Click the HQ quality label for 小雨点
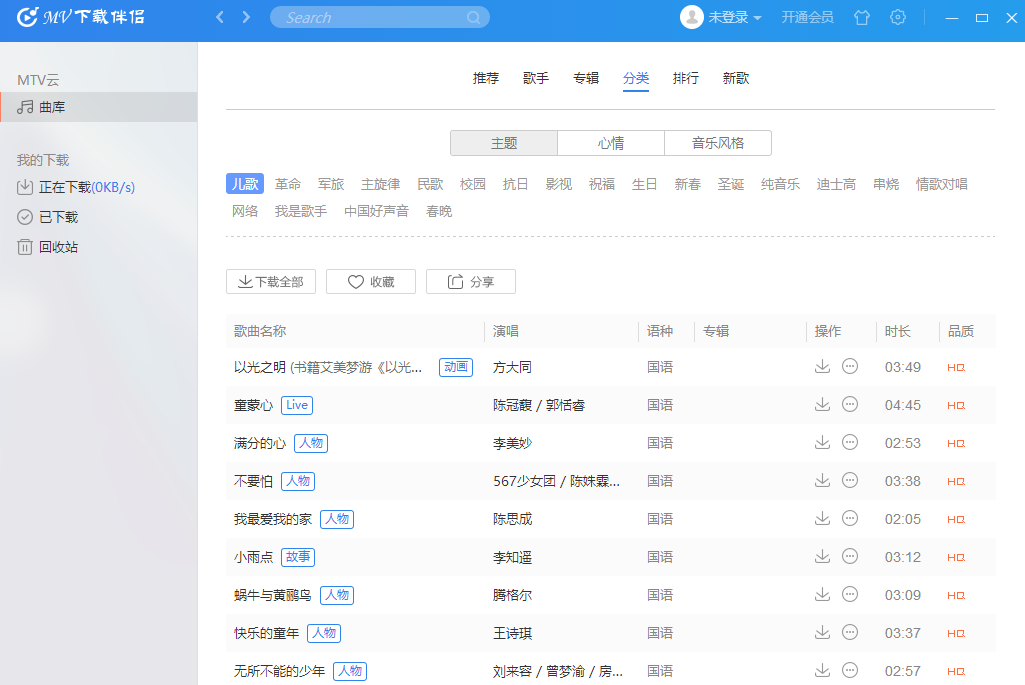 pyautogui.click(x=955, y=557)
